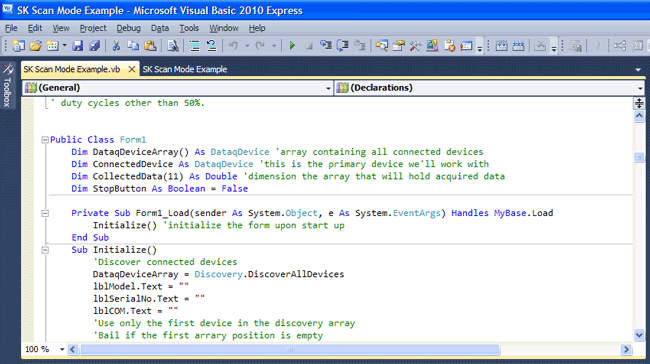This screenshot has height=364, width=650.
Task: Open the Toolbox wrench and hammer icon
Action: 415,46
